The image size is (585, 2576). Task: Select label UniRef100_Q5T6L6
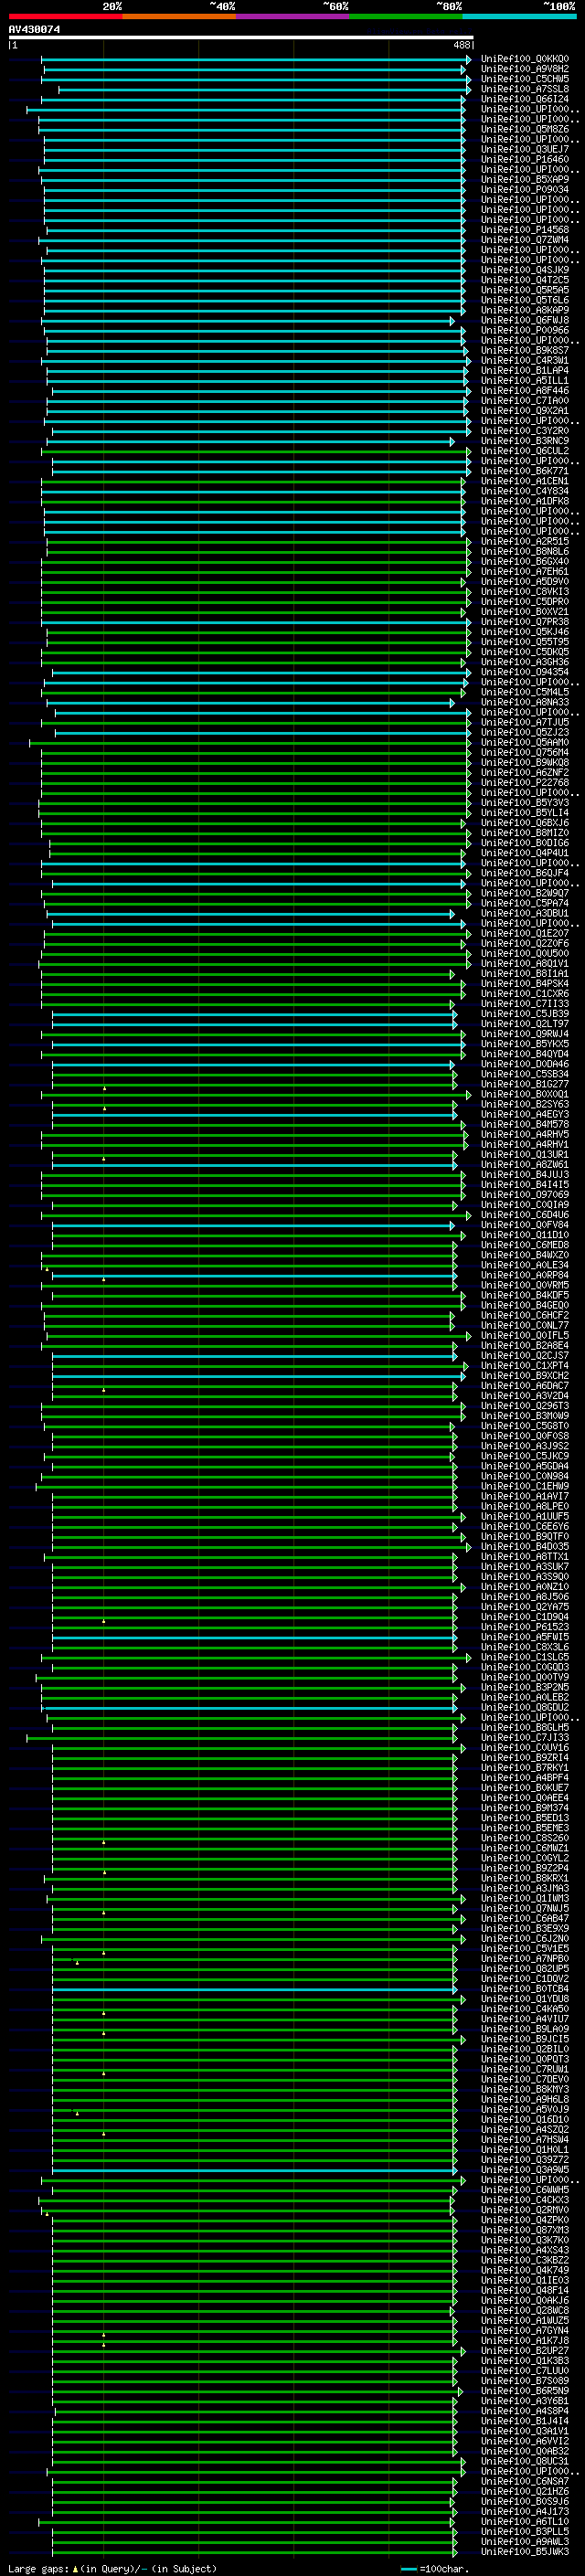click(525, 300)
